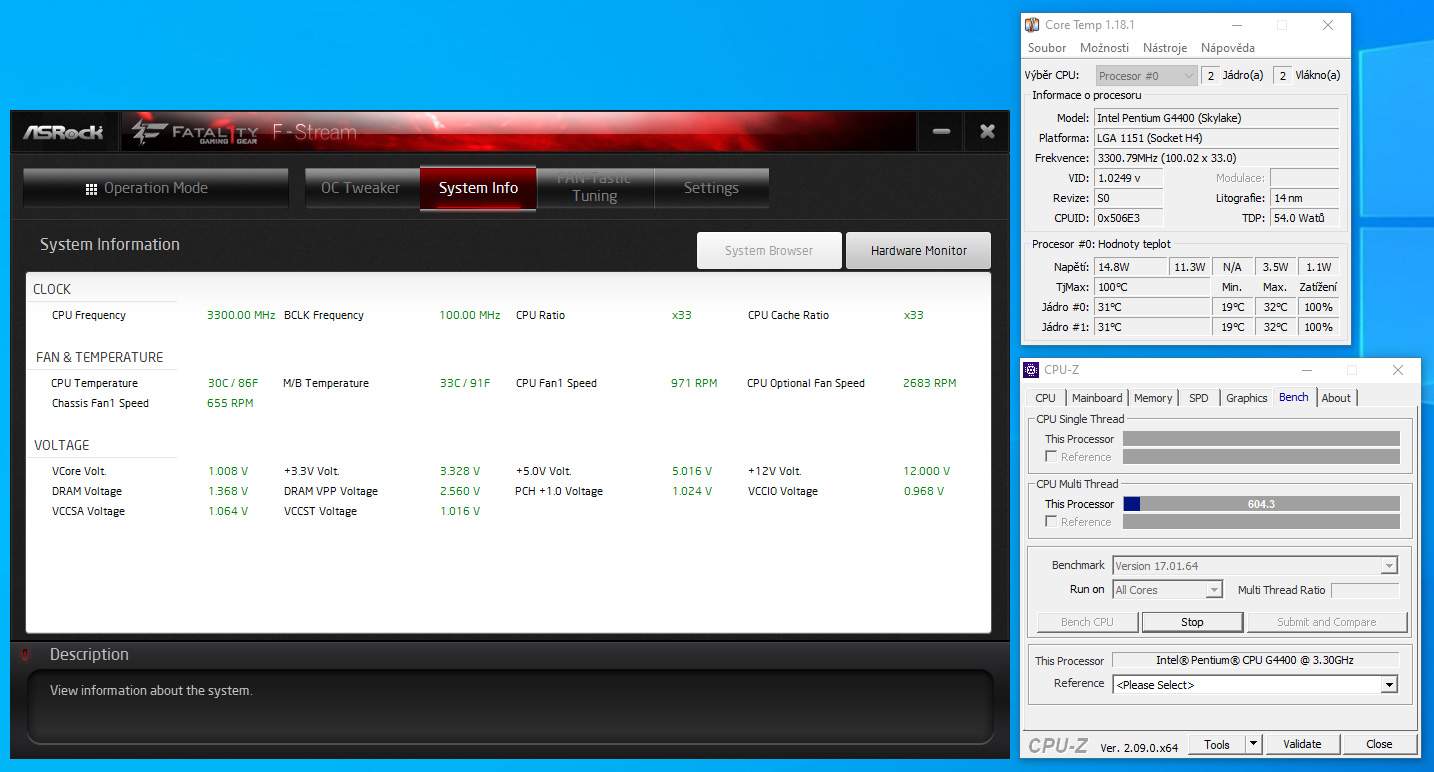Screen dimensions: 1434x772
Task: Close the Core Temp window
Action: (1327, 25)
